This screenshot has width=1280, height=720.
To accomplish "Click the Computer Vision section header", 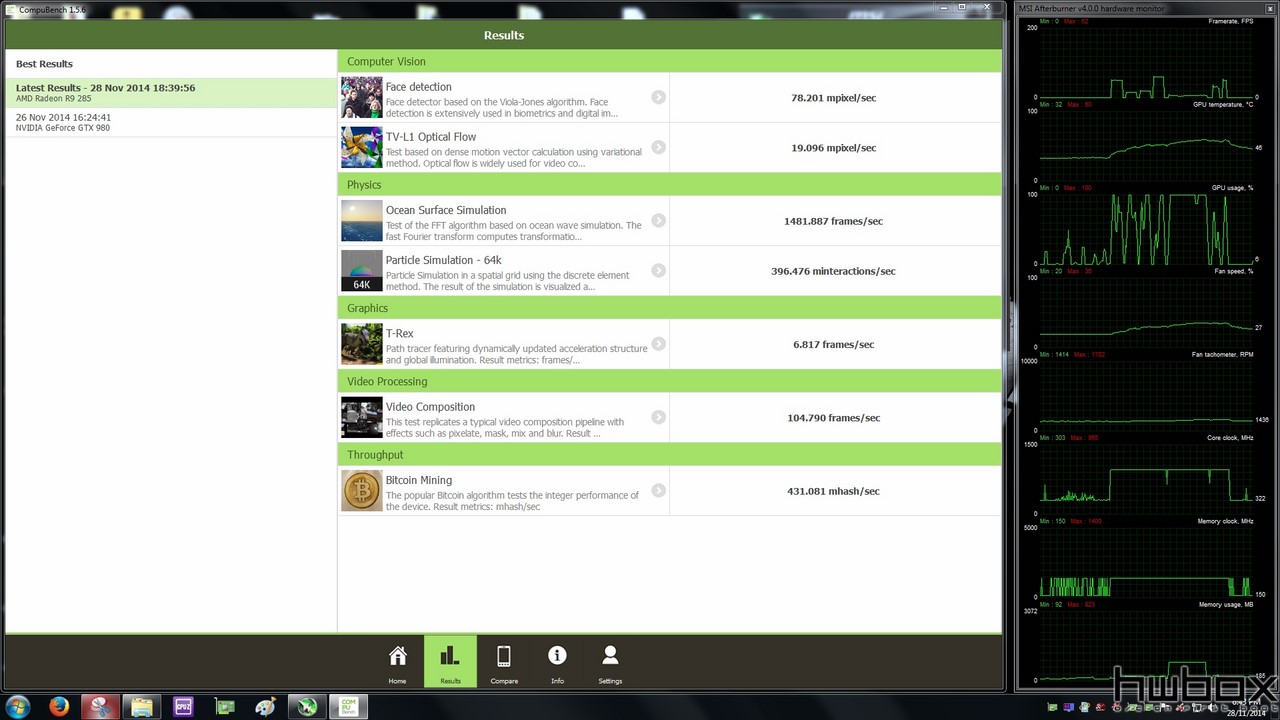I will click(x=669, y=61).
